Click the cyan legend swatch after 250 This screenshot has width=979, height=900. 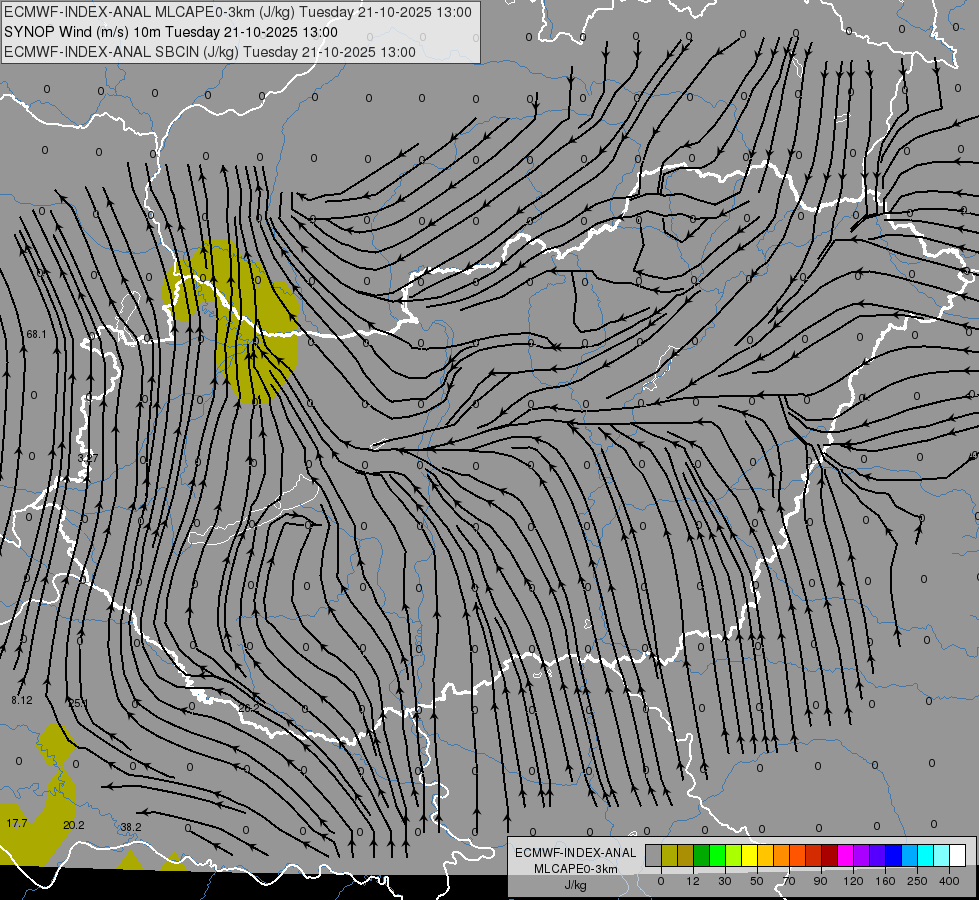pos(926,856)
